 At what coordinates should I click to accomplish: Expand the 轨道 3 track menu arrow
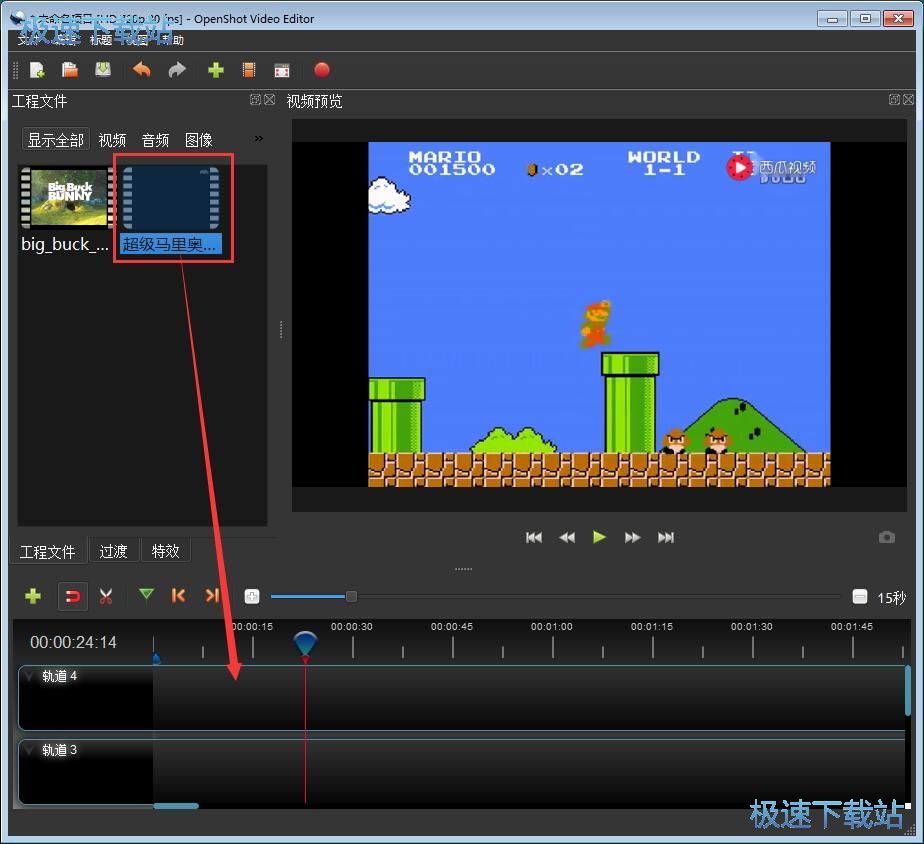click(x=29, y=750)
